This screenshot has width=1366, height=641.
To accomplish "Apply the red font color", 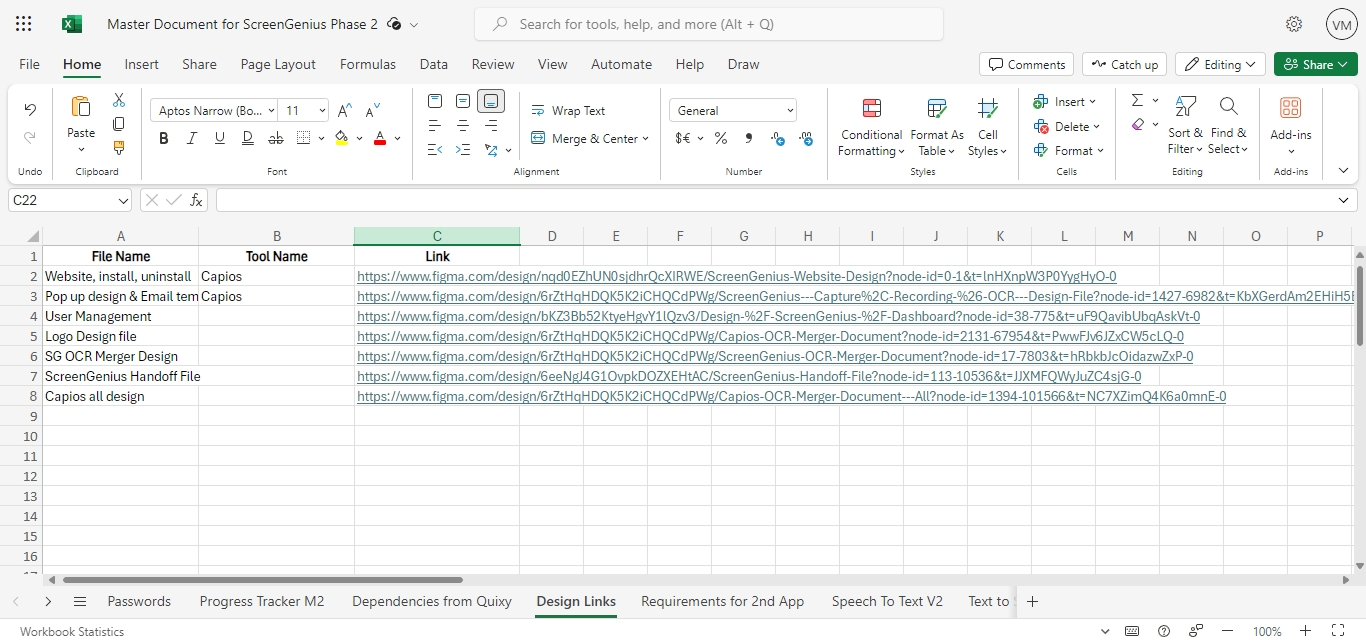I will pyautogui.click(x=380, y=139).
